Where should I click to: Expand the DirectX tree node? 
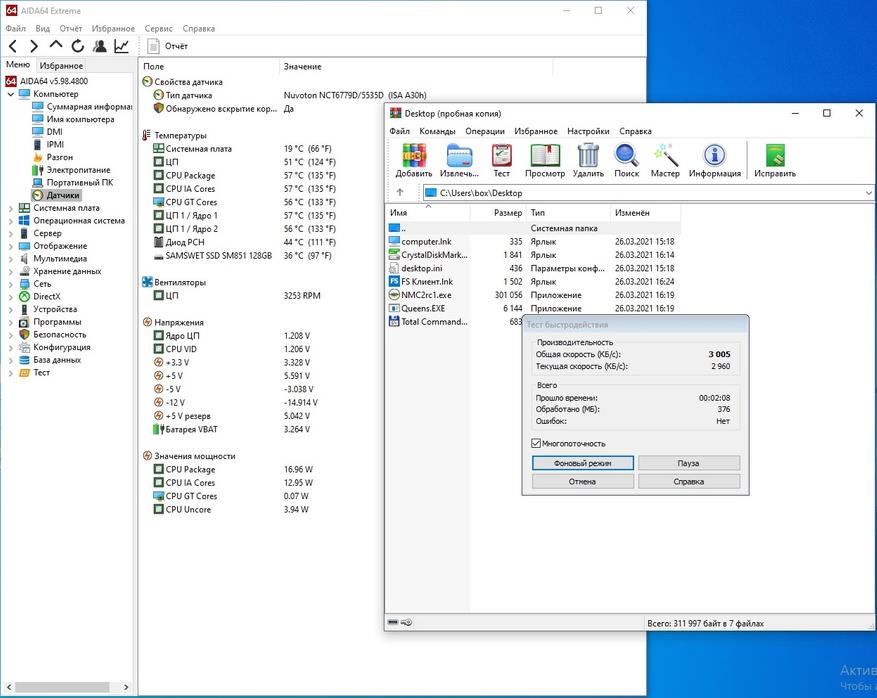point(11,297)
